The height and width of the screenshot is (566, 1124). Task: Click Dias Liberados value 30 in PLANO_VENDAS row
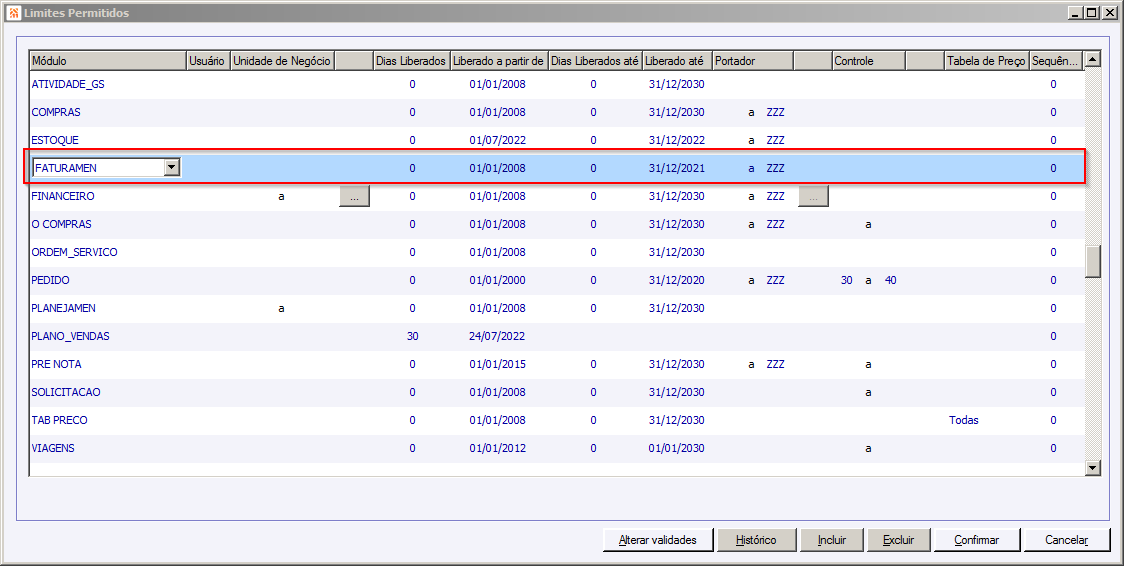(x=412, y=336)
